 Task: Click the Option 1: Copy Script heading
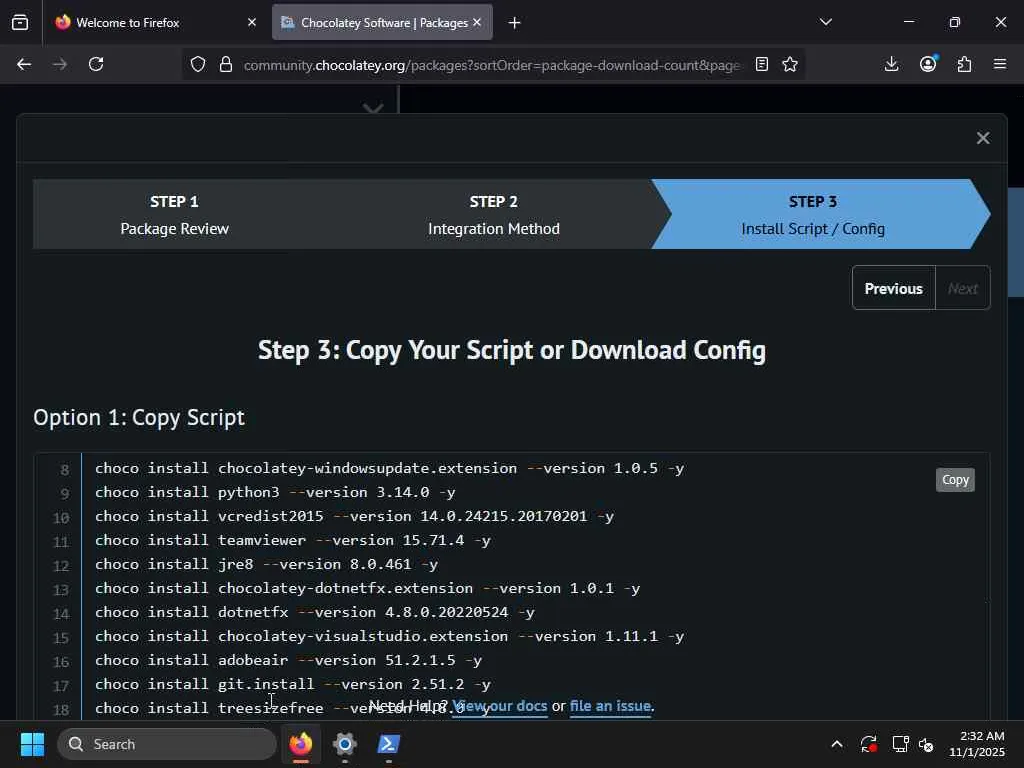[x=139, y=418]
